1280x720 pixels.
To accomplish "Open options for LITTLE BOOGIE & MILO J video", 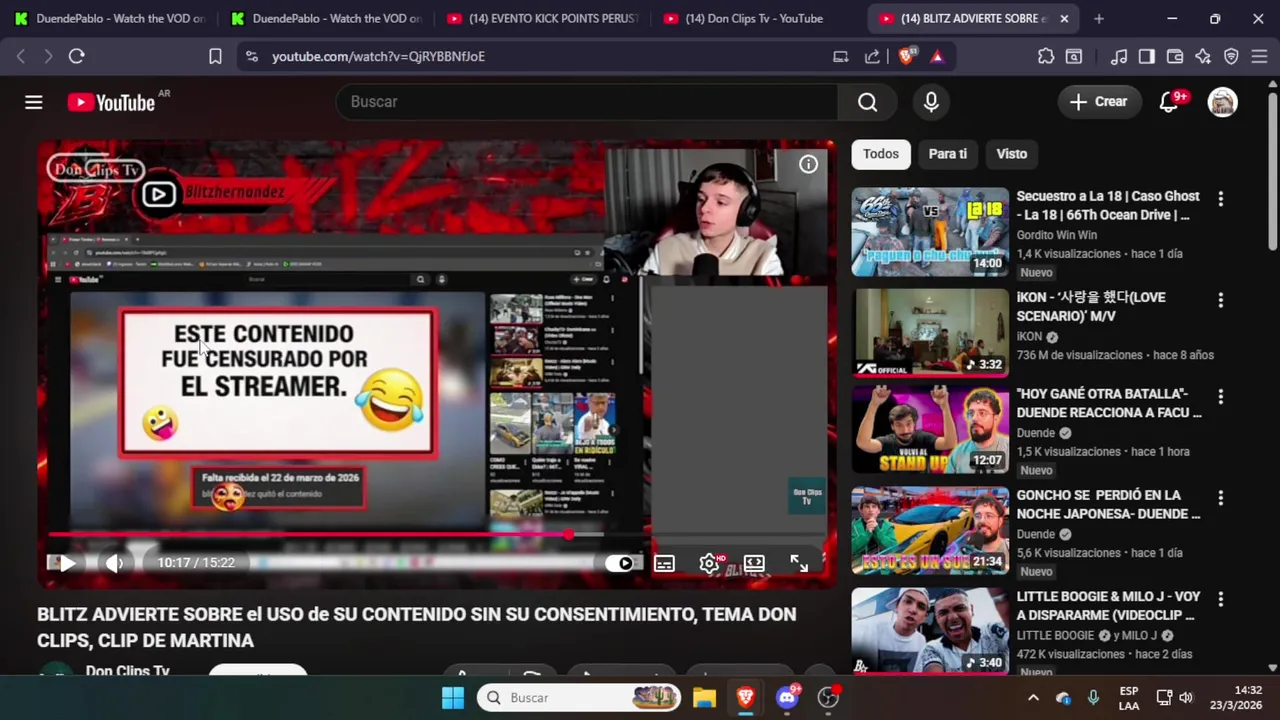I will (x=1220, y=599).
